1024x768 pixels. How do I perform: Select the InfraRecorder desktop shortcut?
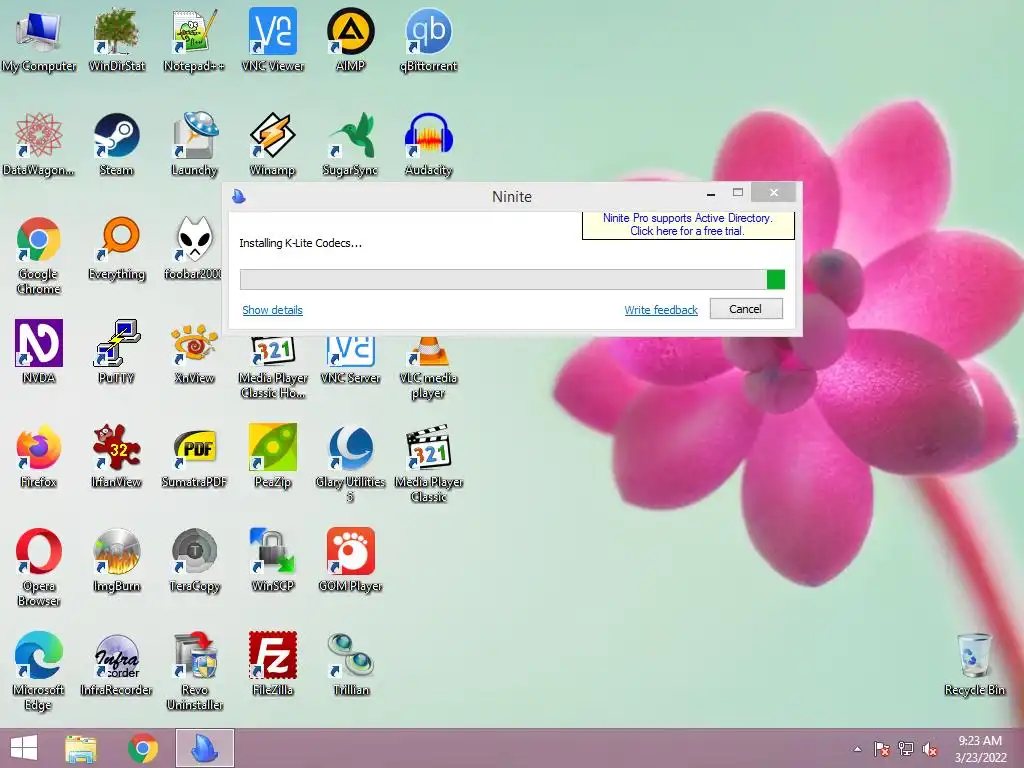click(x=116, y=665)
